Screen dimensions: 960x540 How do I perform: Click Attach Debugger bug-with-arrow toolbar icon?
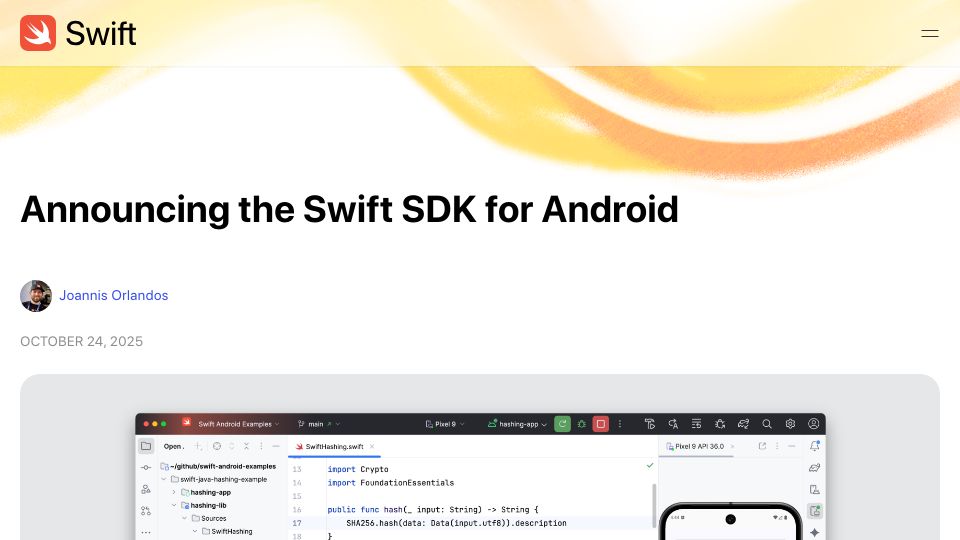click(x=720, y=424)
